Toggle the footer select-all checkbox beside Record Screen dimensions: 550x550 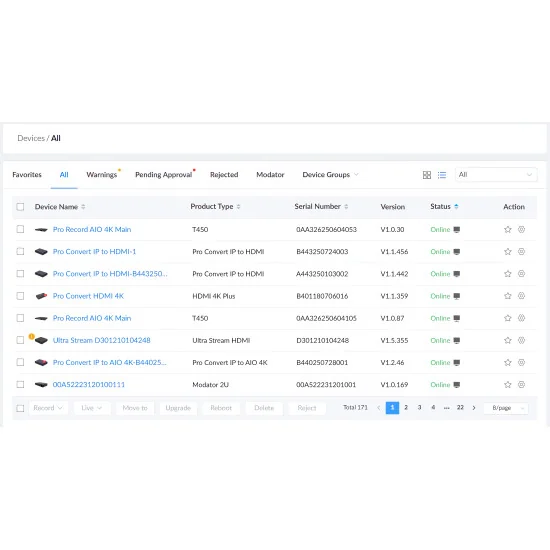tap(20, 408)
